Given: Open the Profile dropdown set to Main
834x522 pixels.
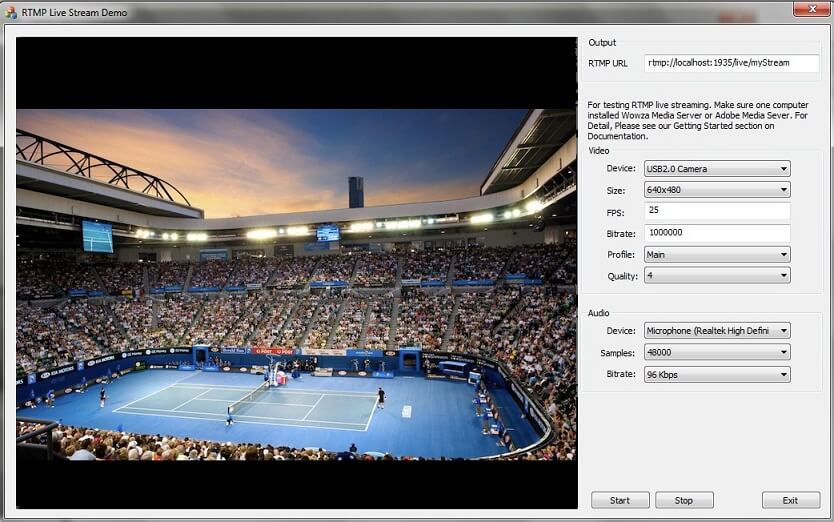Looking at the screenshot, I should tap(717, 254).
